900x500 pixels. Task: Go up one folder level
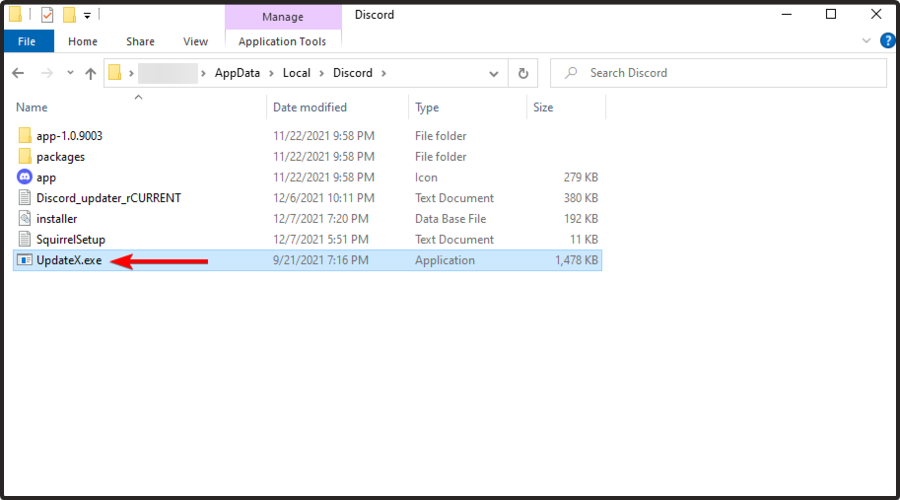[x=91, y=73]
